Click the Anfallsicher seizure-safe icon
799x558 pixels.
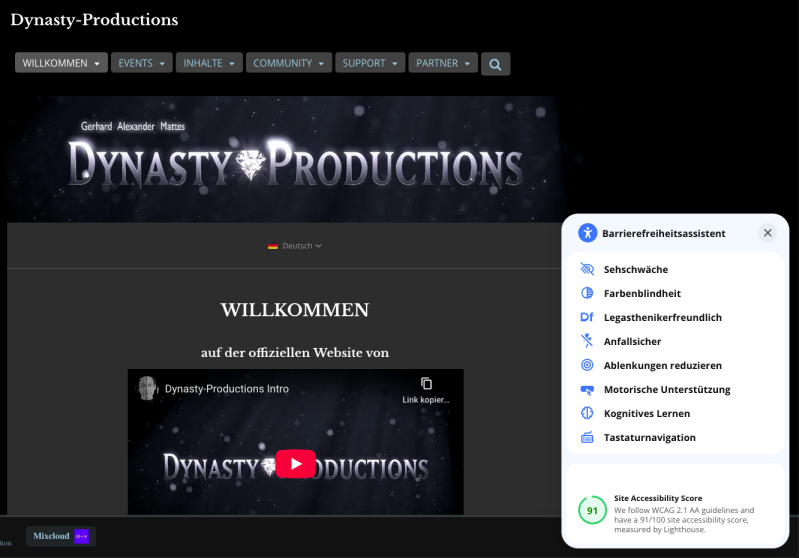587,341
